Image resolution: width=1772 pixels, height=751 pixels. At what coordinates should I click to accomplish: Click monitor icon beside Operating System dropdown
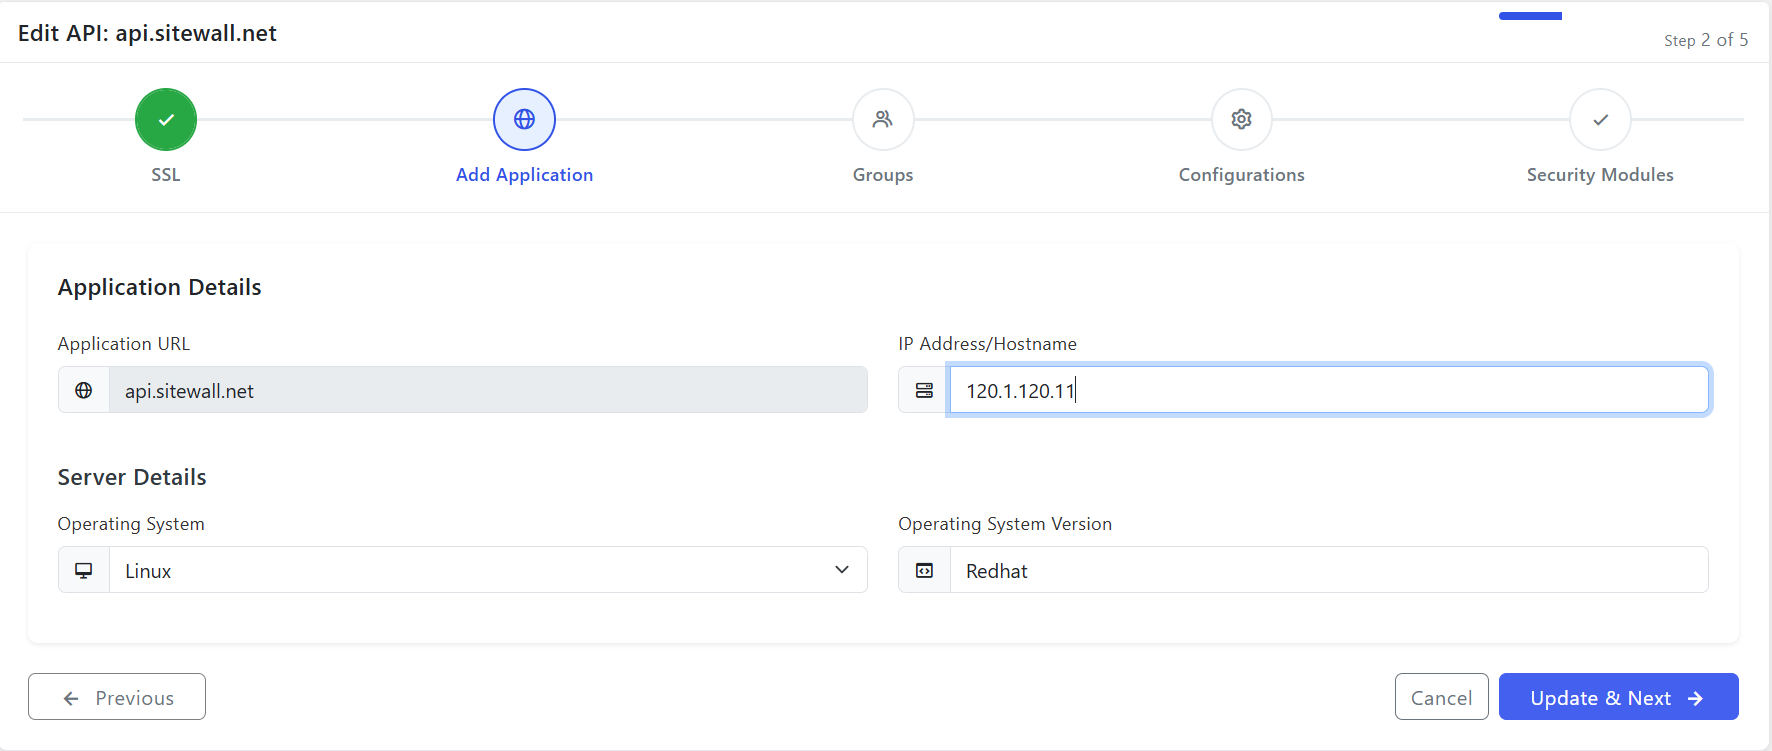pyautogui.click(x=84, y=570)
